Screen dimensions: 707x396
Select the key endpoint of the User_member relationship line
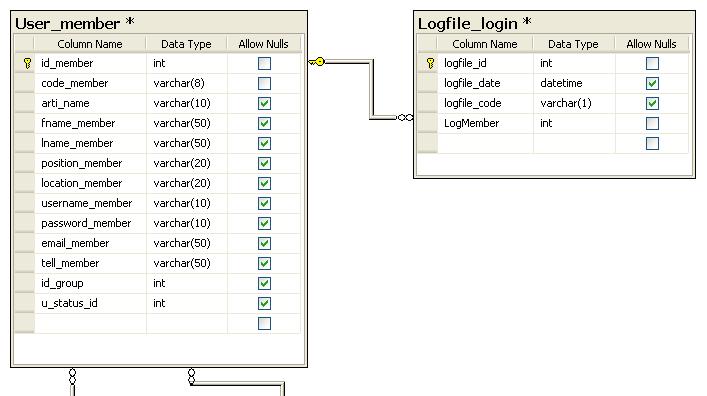pyautogui.click(x=317, y=62)
